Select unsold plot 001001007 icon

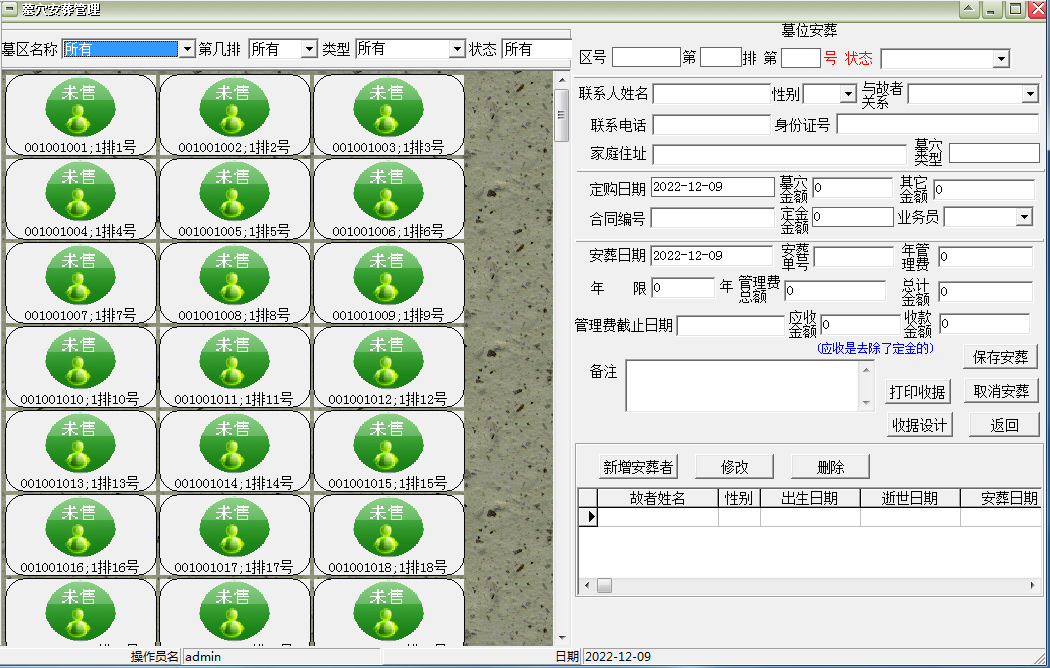(80, 275)
